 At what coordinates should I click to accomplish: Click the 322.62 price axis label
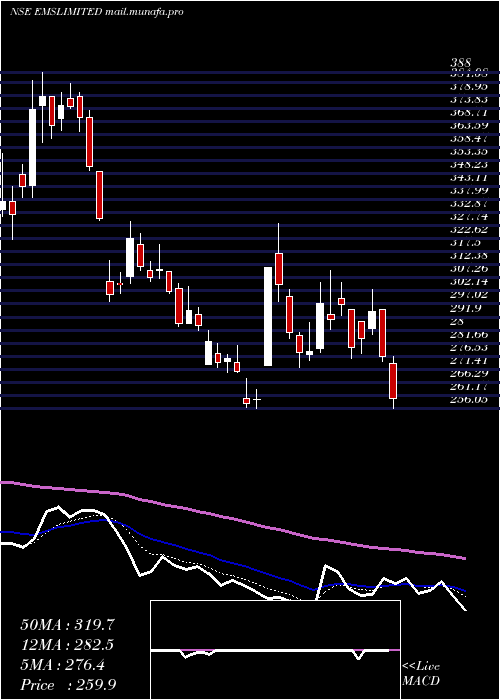(468, 229)
